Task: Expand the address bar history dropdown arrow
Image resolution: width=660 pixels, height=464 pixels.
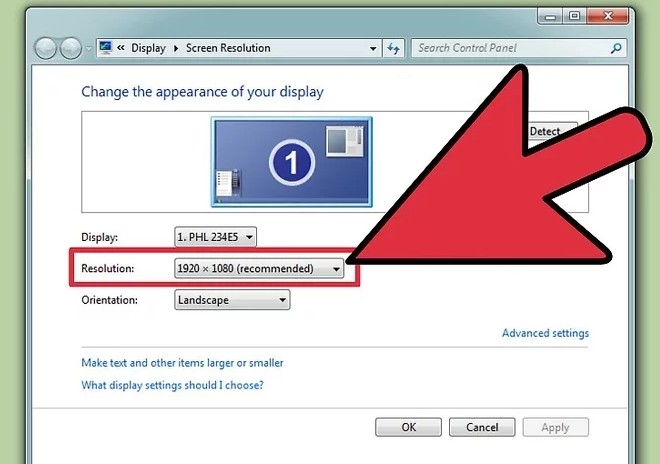Action: [x=372, y=48]
